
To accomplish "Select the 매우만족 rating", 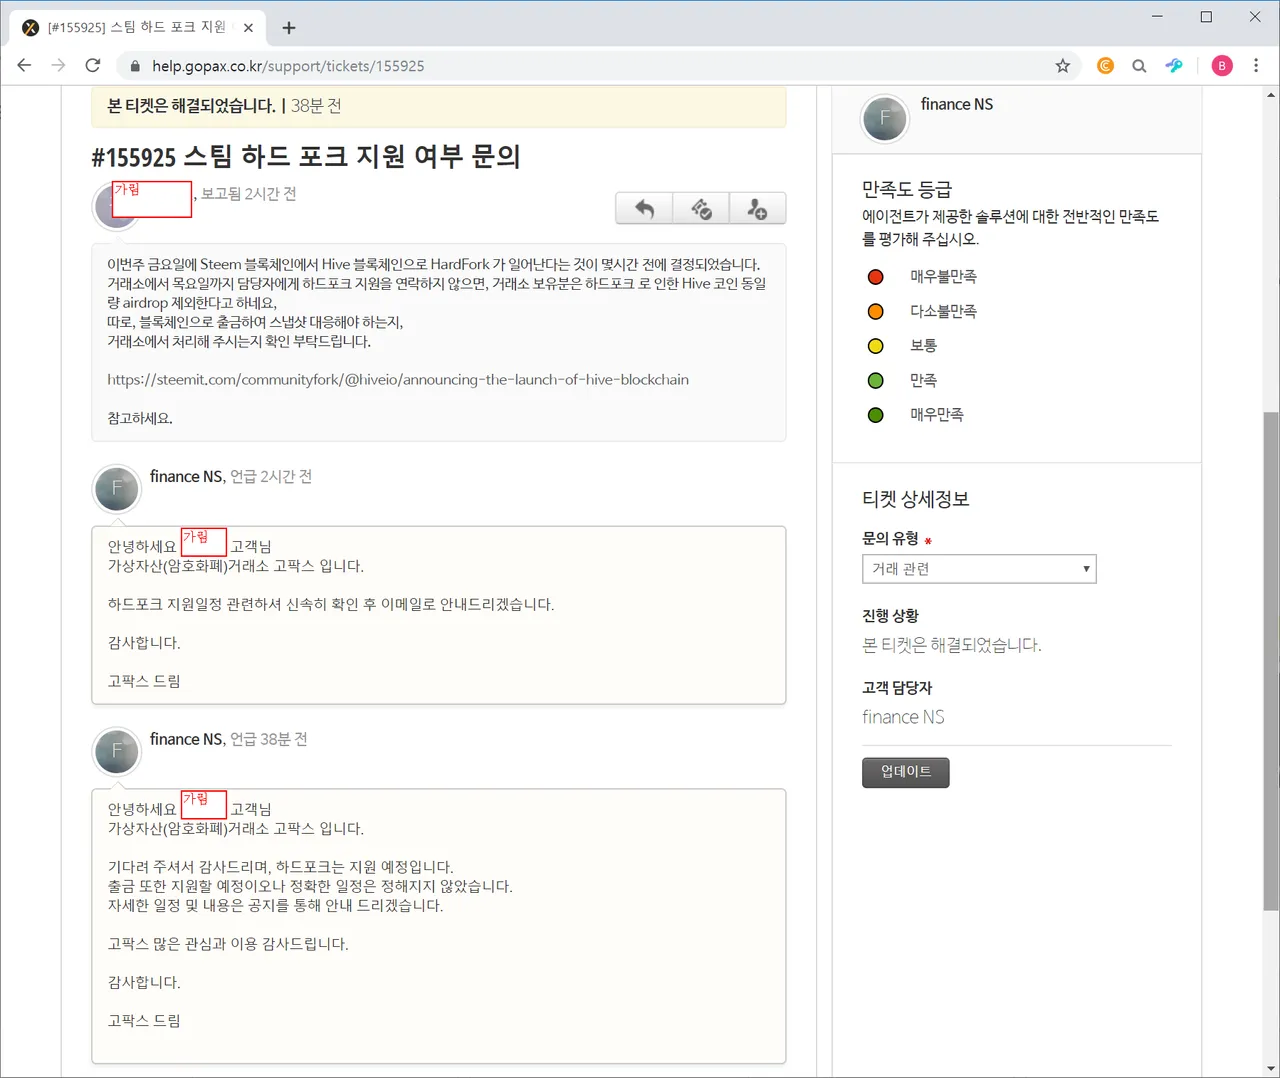I will pos(875,415).
